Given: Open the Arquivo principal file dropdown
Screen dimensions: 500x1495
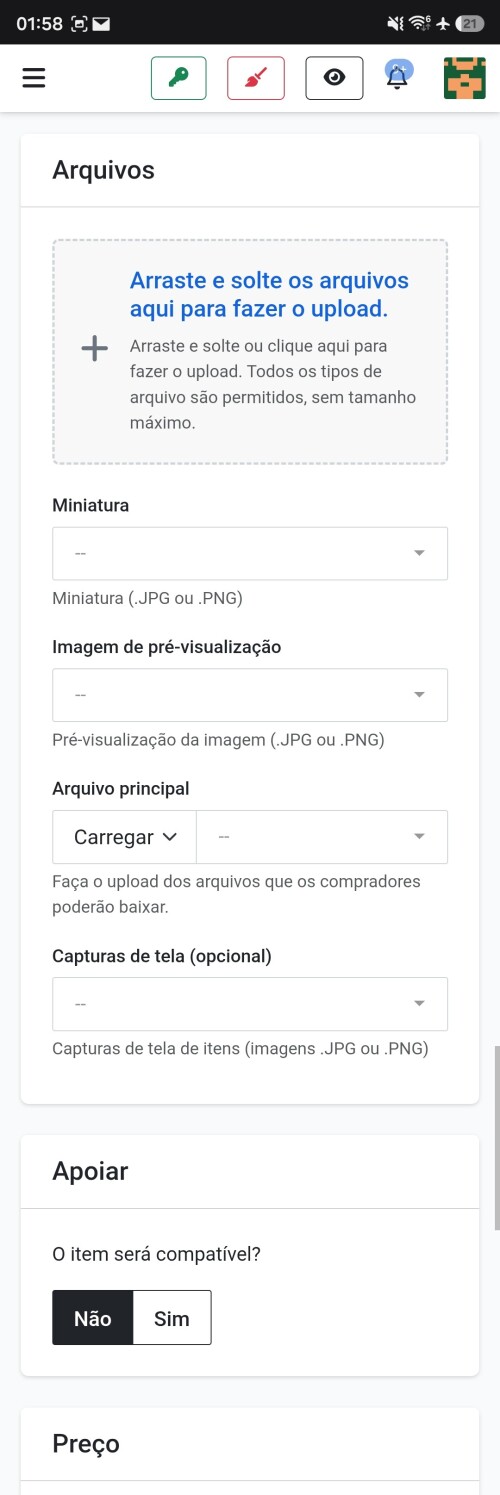Looking at the screenshot, I should pos(322,837).
